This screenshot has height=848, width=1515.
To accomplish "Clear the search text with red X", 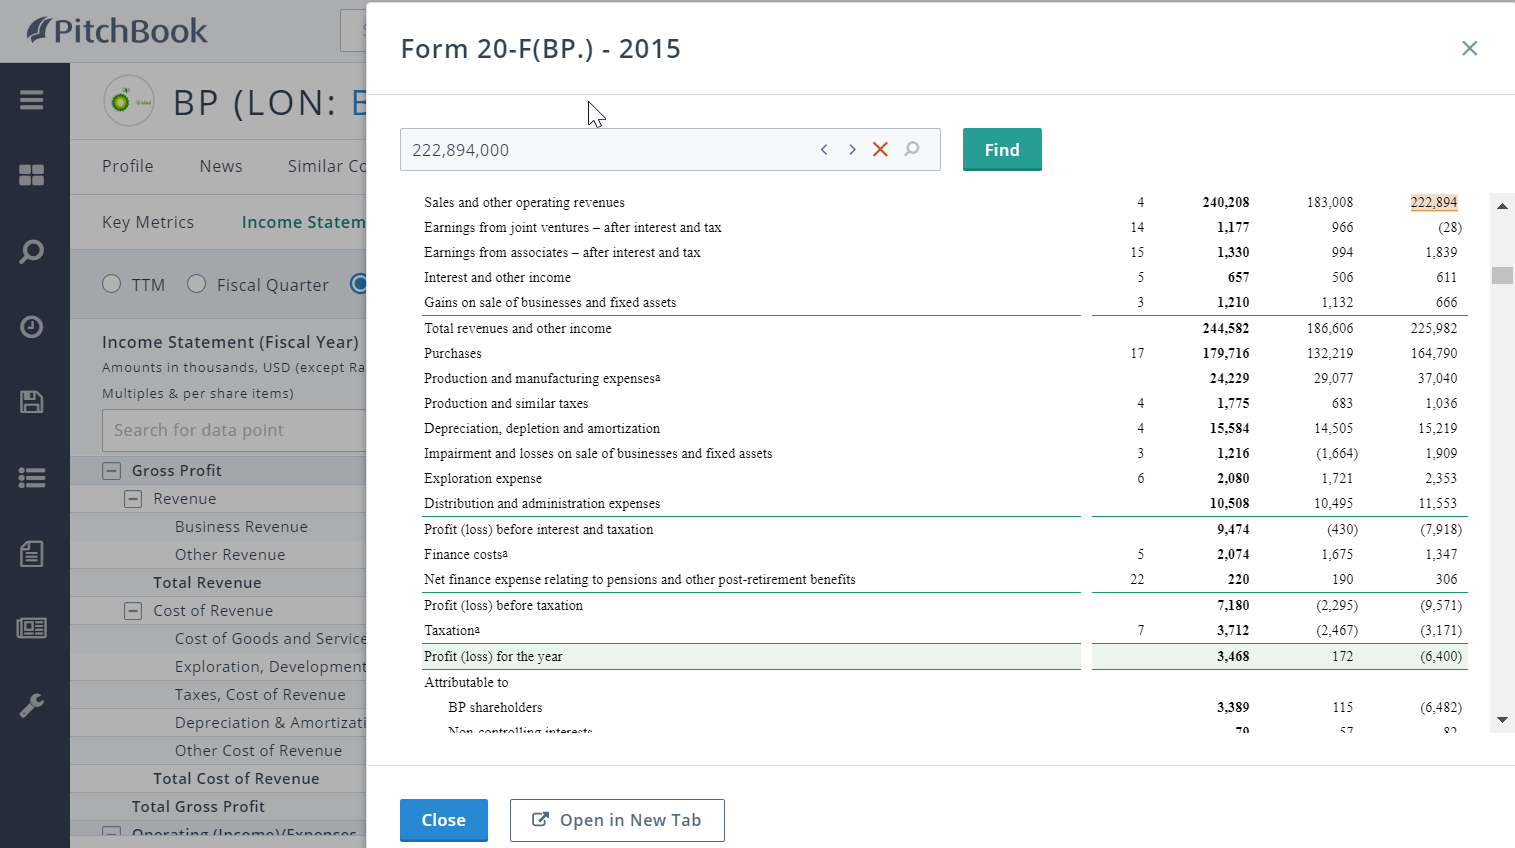I will coord(880,149).
